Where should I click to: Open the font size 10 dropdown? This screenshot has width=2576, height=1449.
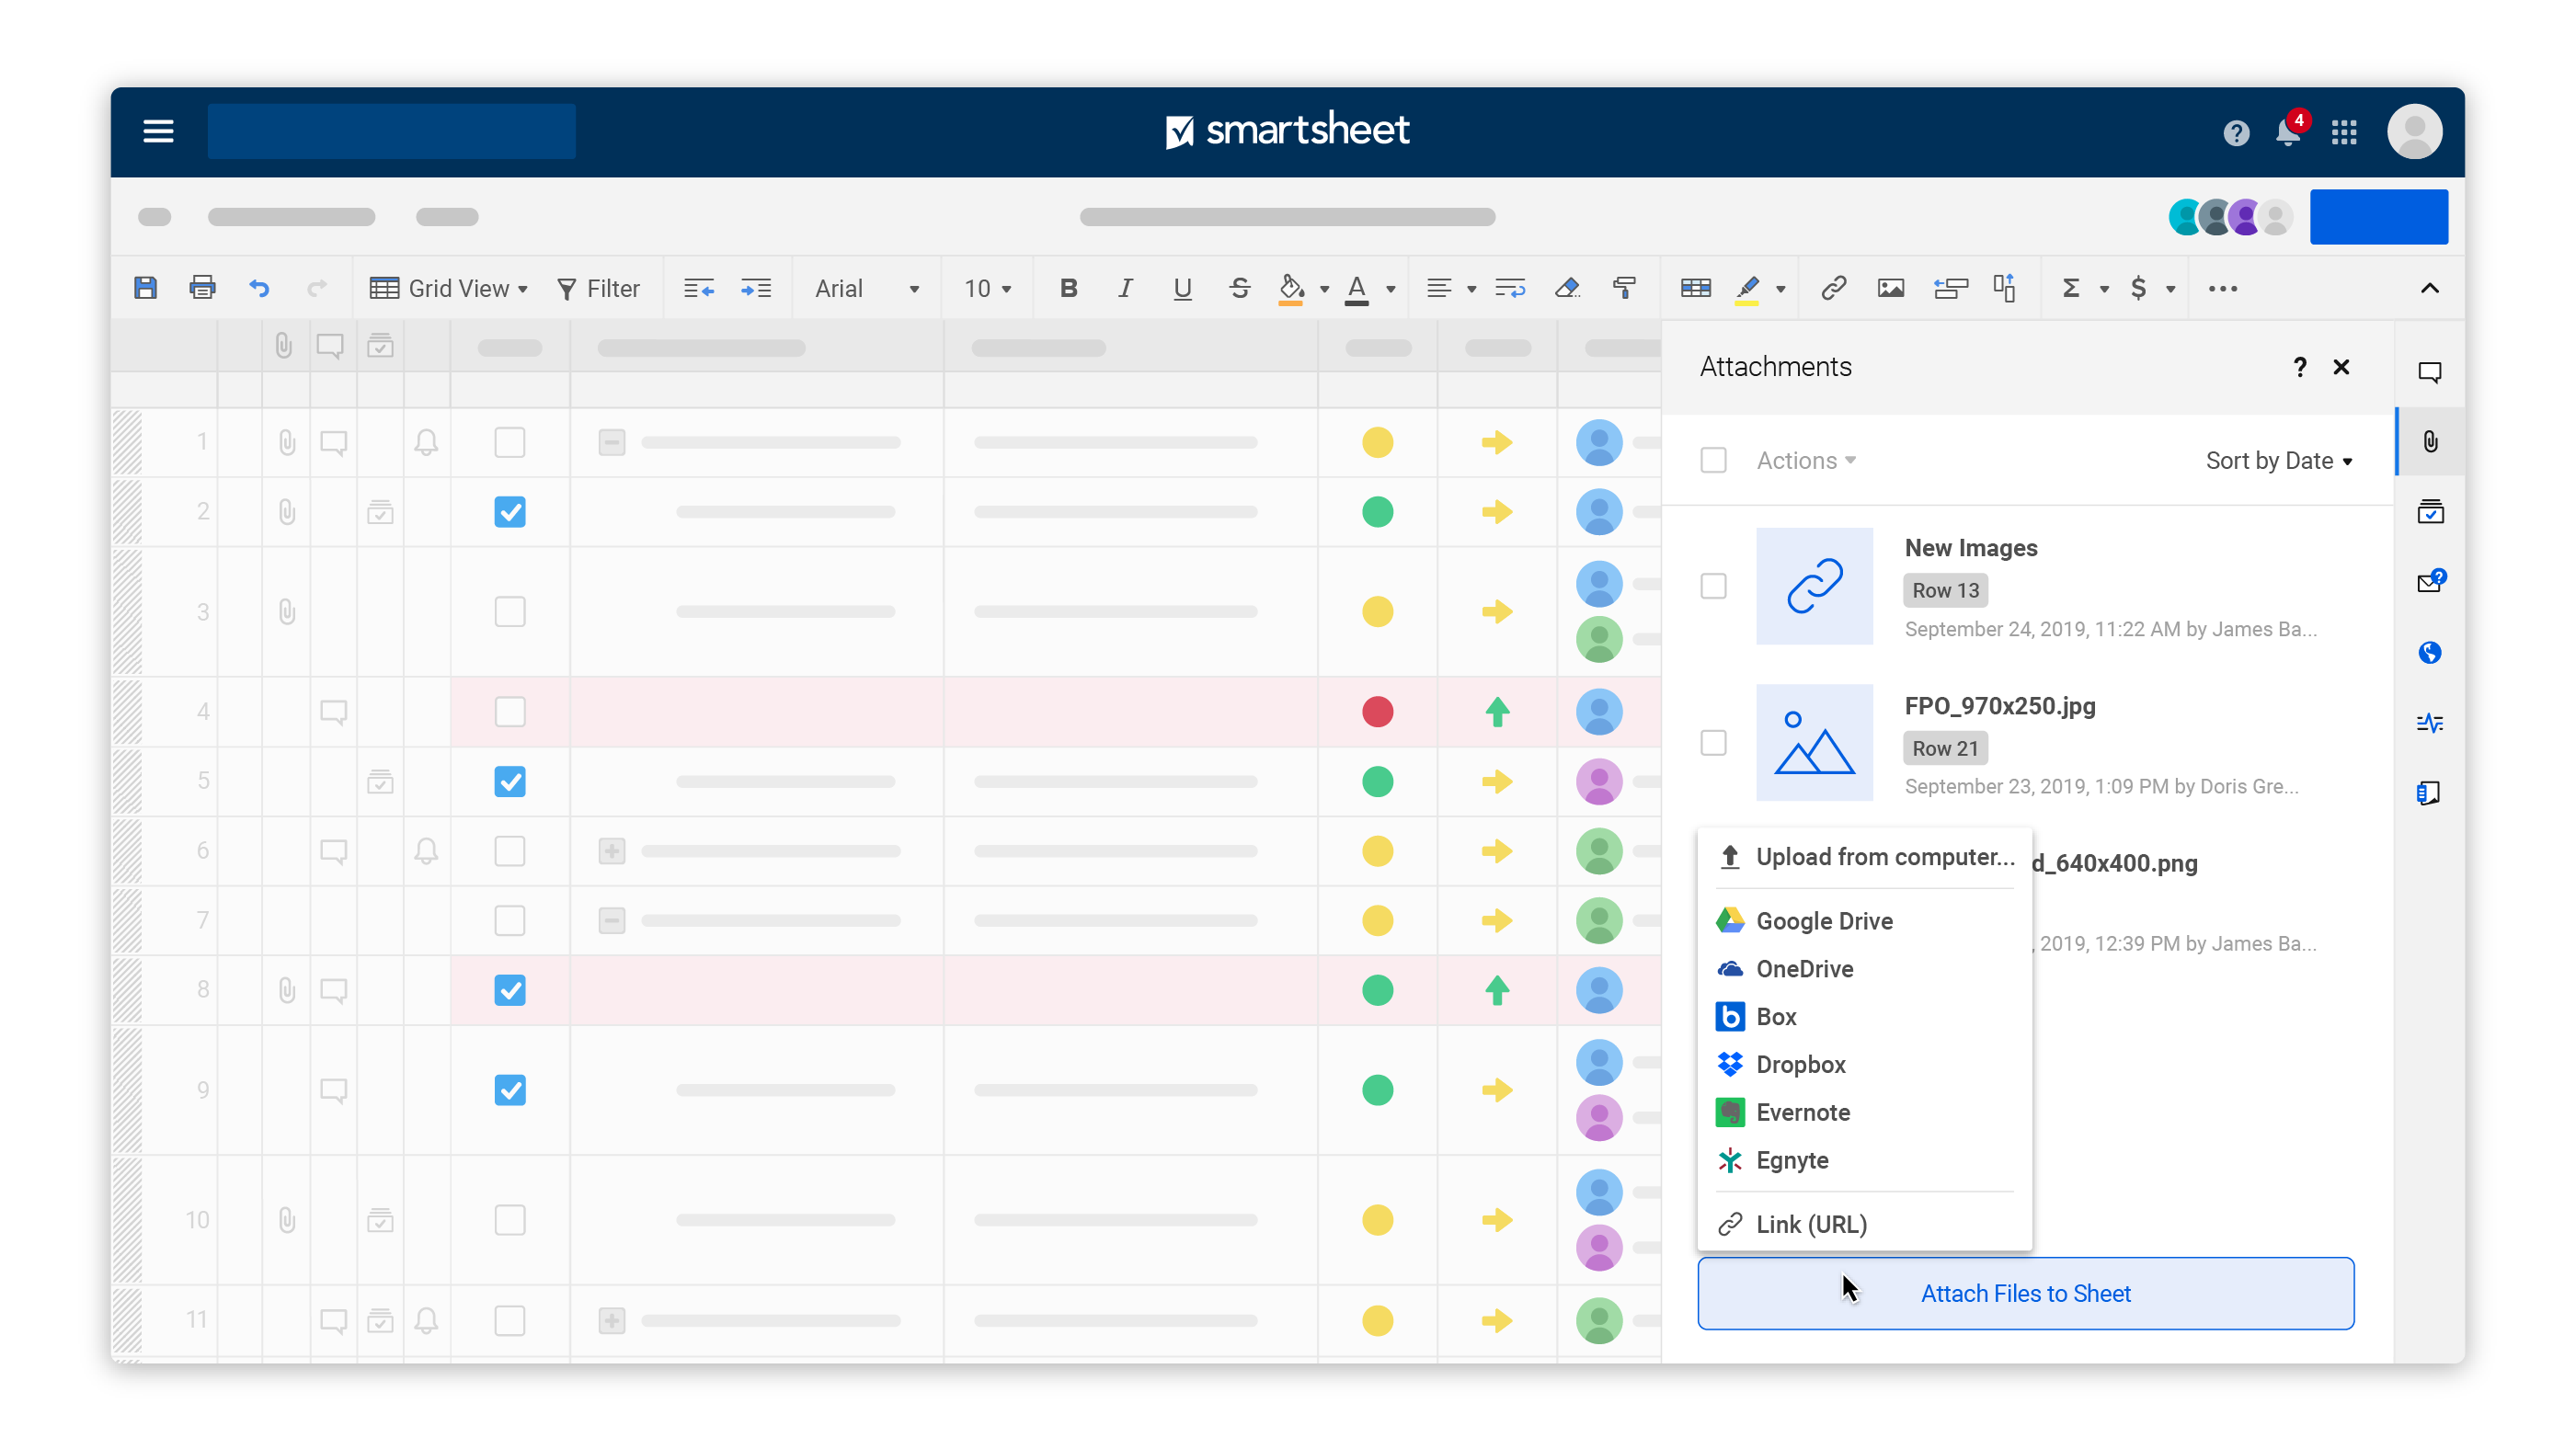987,289
